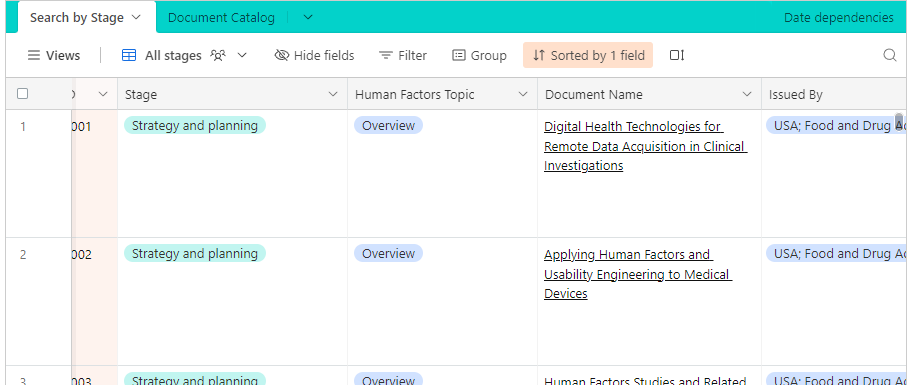Click the row height icon
This screenshot has width=908, height=385.
point(677,56)
